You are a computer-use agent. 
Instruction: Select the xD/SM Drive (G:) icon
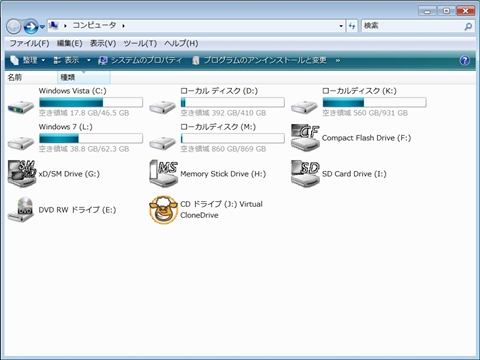[22, 174]
